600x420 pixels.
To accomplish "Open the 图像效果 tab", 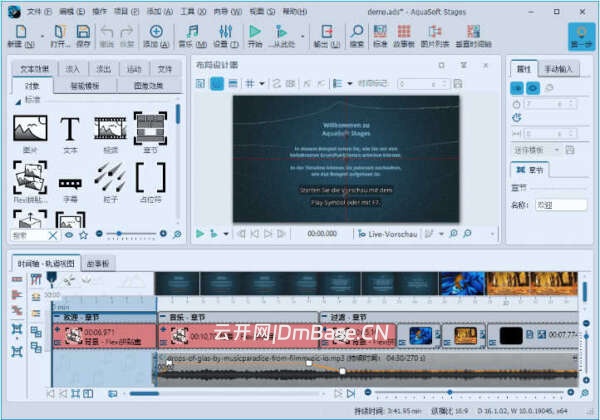I will tap(148, 86).
